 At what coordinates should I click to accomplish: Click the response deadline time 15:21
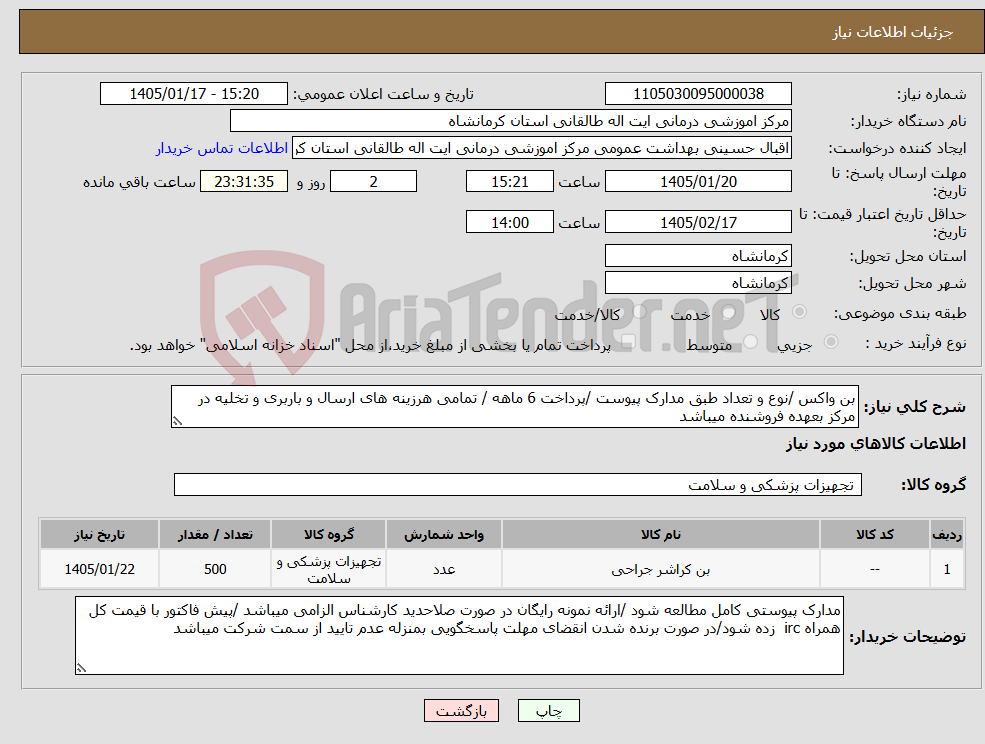509,182
